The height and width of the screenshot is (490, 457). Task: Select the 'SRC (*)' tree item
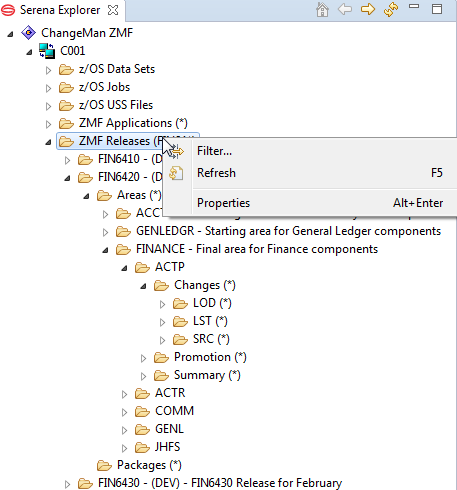pyautogui.click(x=211, y=339)
